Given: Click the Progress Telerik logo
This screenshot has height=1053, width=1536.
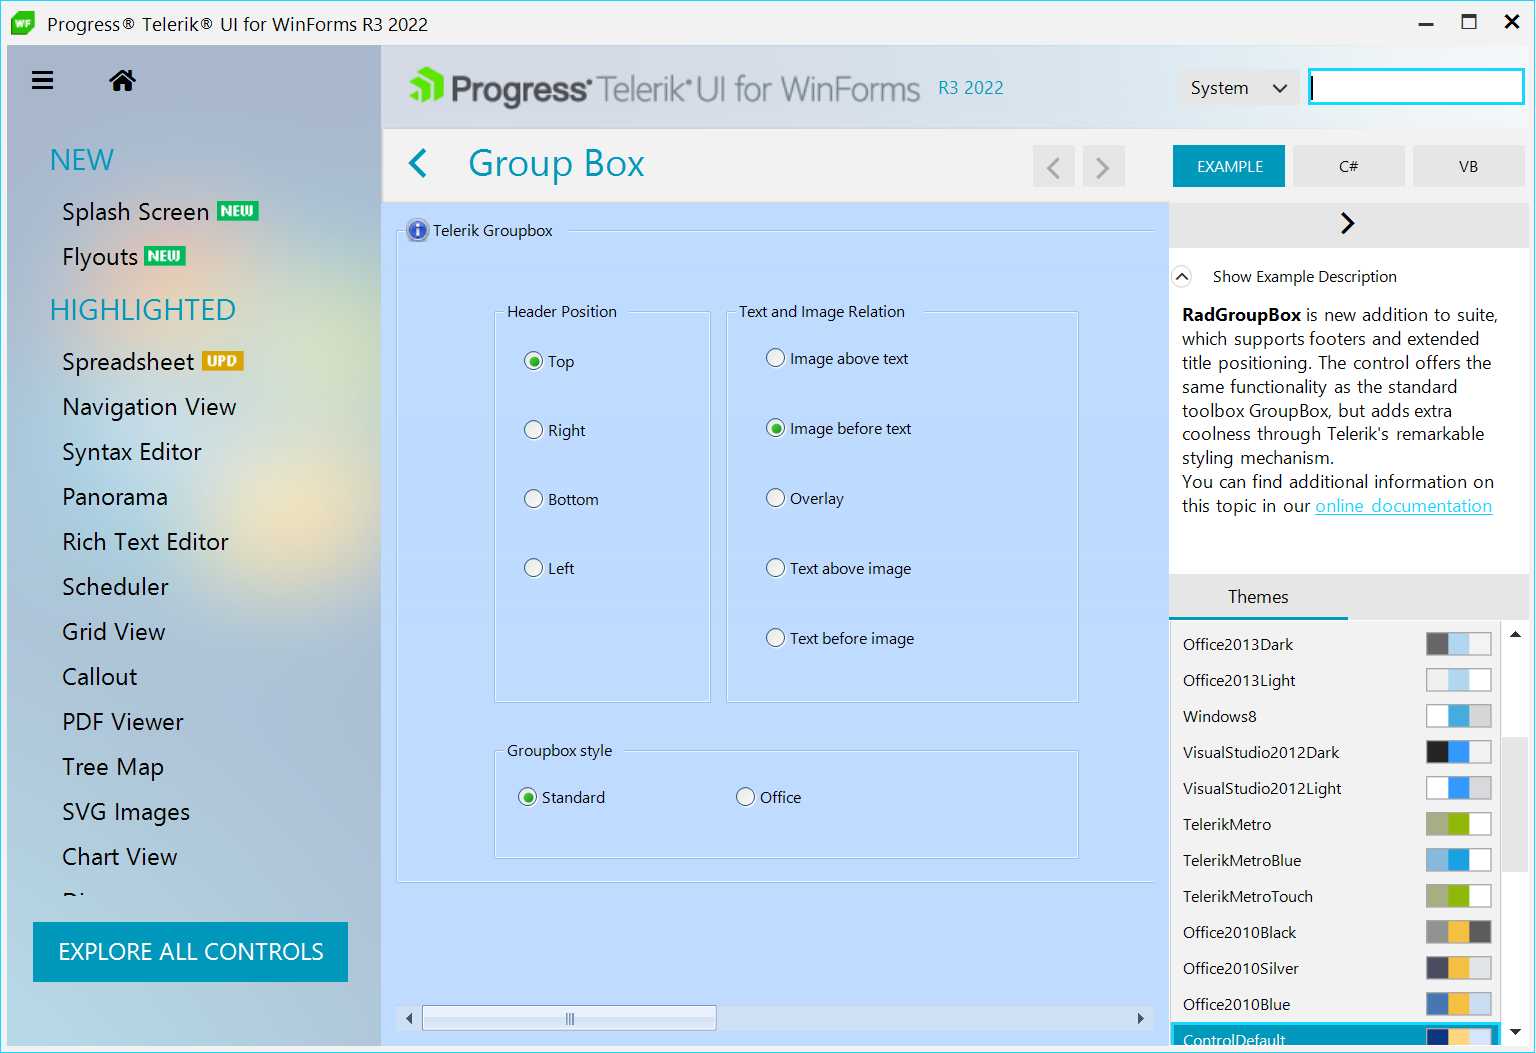Looking at the screenshot, I should point(664,88).
